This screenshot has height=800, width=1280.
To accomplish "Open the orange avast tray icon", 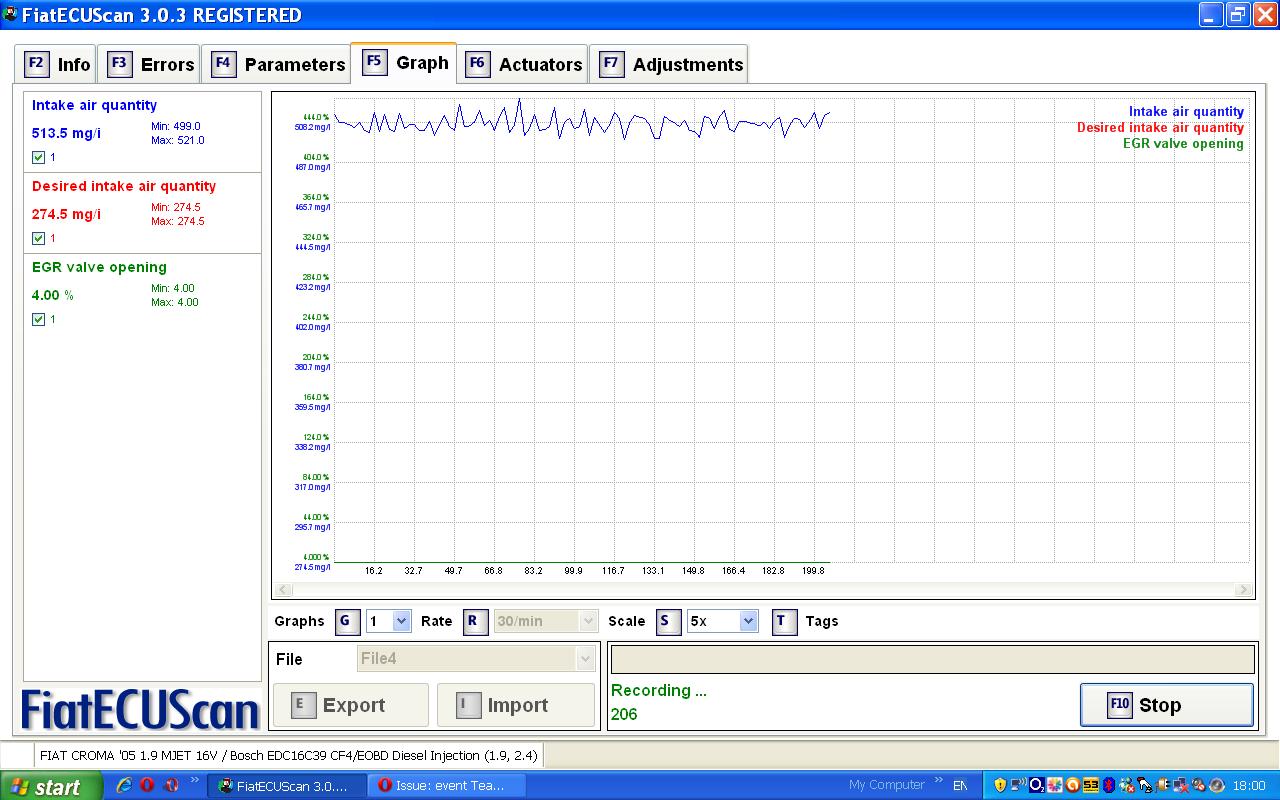I will click(1073, 785).
